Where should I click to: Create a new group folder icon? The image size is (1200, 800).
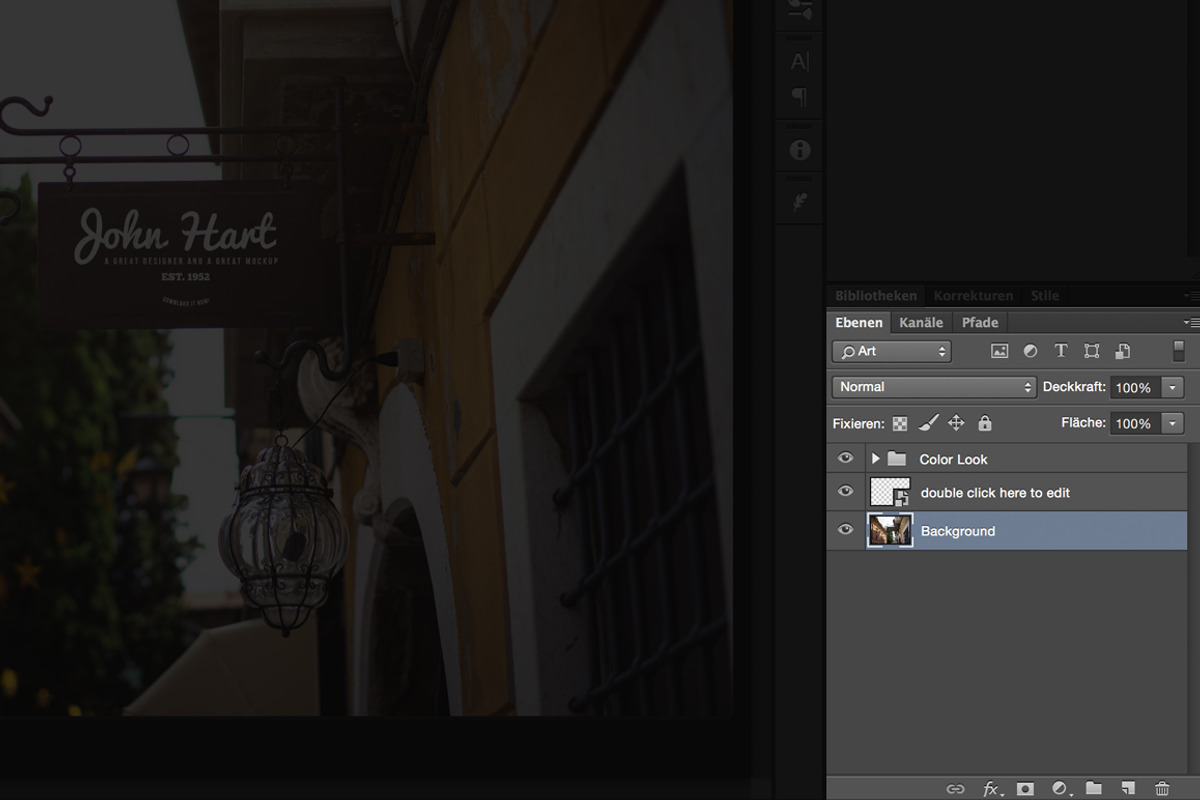click(1093, 789)
